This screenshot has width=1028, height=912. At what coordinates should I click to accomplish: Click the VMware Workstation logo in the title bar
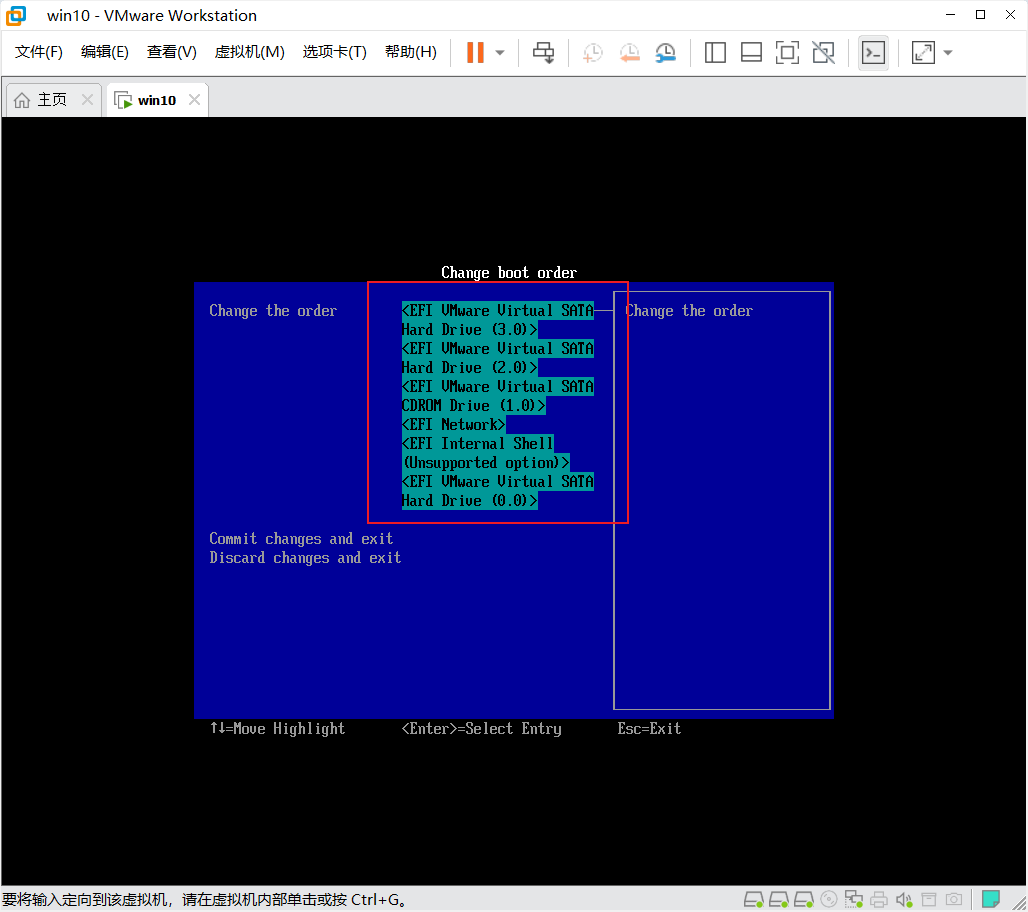(16, 15)
